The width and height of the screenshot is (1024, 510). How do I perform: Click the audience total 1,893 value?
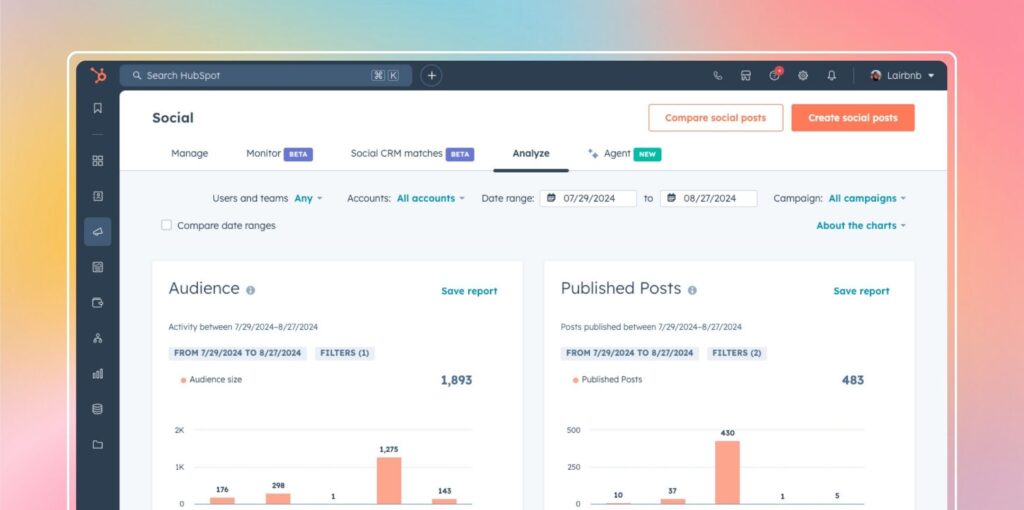click(x=456, y=380)
